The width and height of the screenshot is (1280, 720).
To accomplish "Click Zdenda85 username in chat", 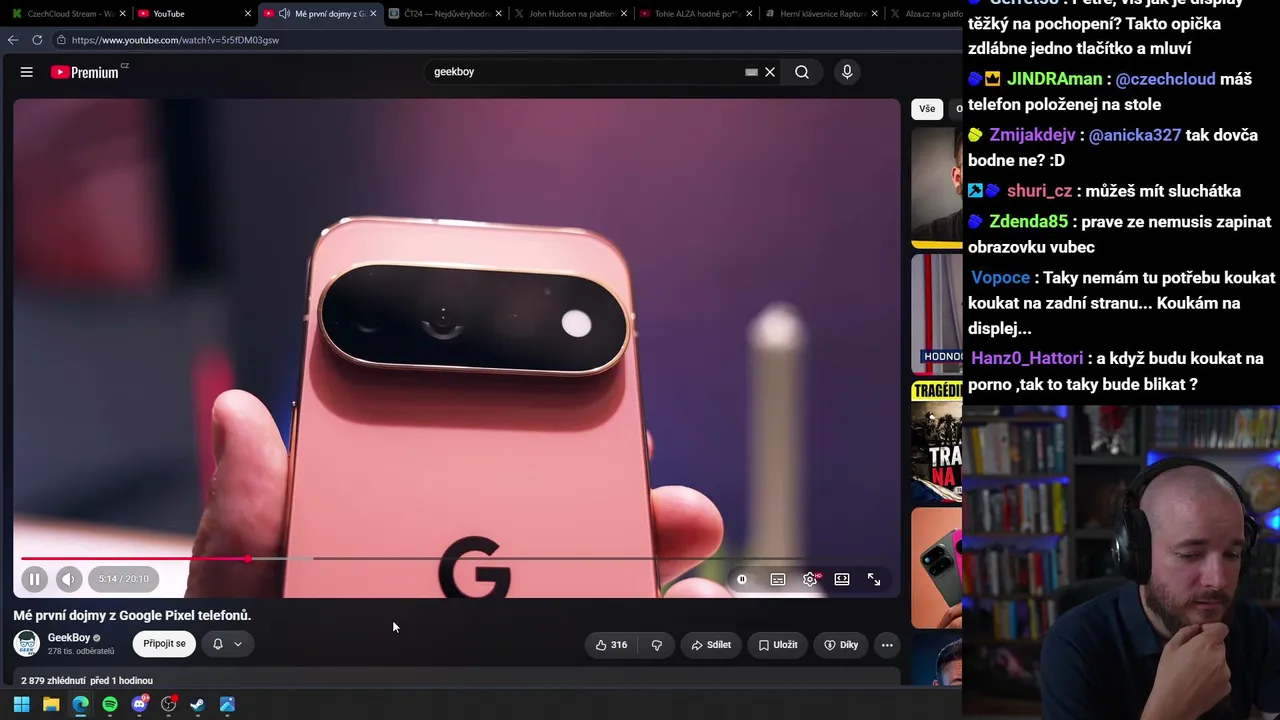I will [x=1028, y=222].
